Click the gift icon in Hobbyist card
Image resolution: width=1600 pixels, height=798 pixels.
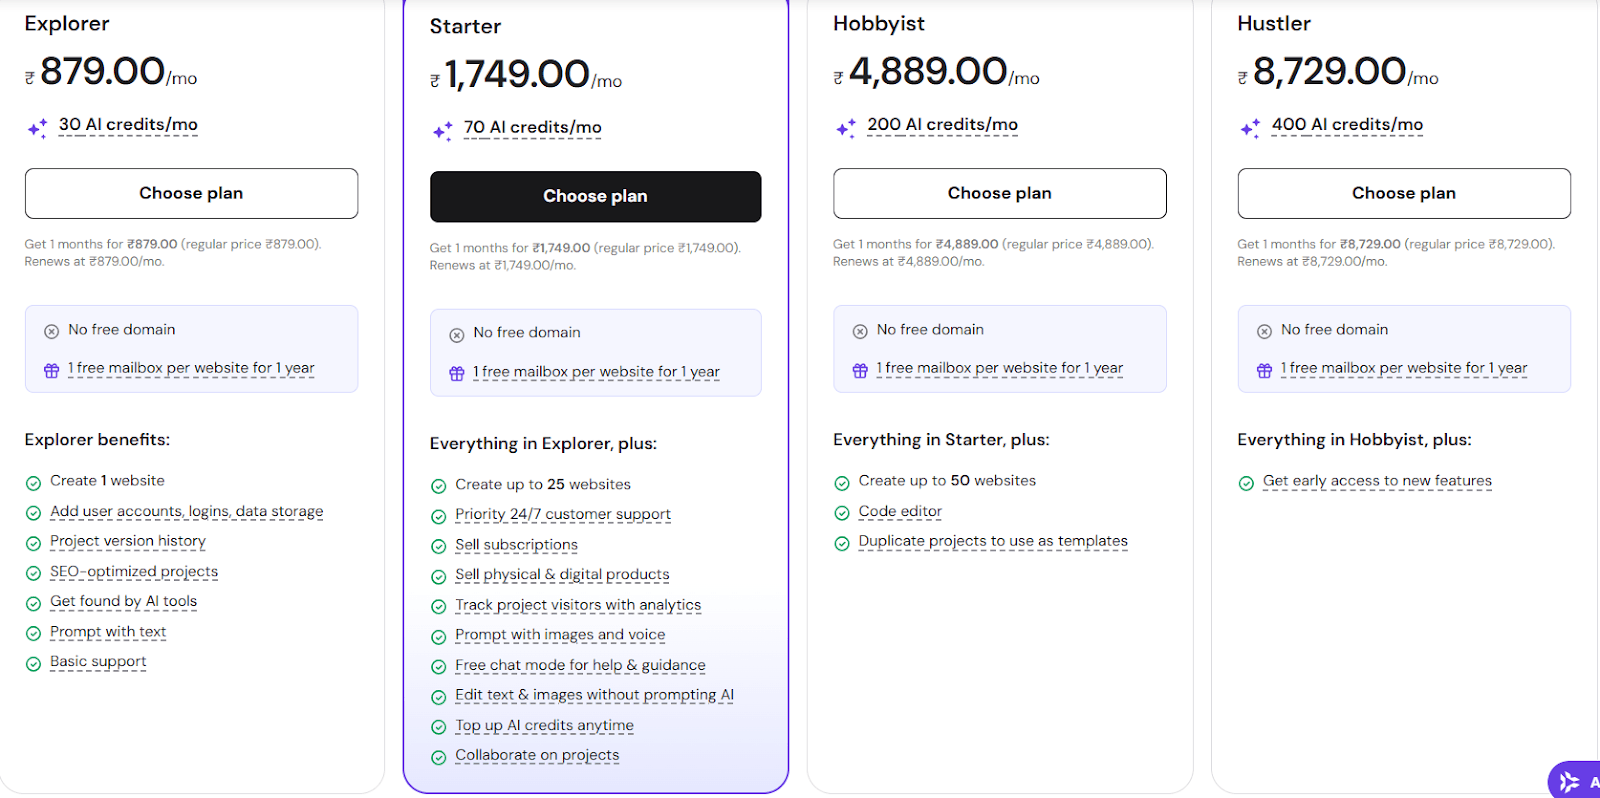click(860, 370)
